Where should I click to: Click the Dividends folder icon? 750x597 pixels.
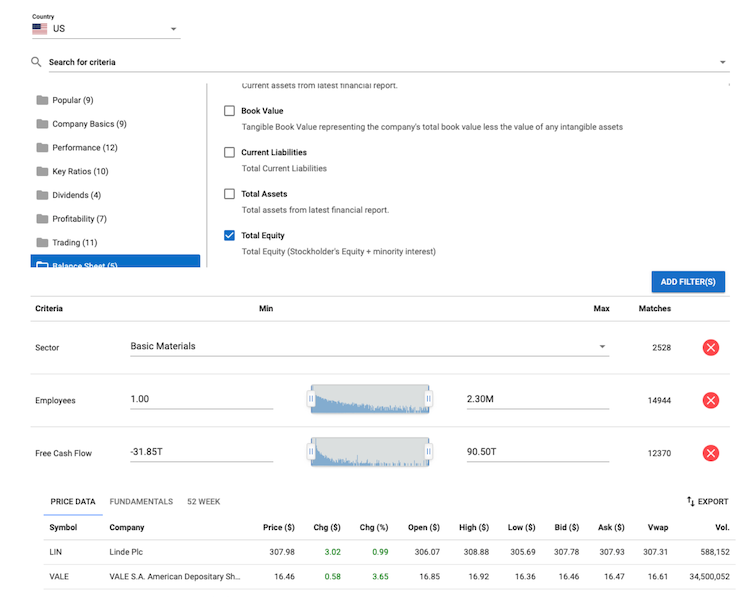pos(43,195)
